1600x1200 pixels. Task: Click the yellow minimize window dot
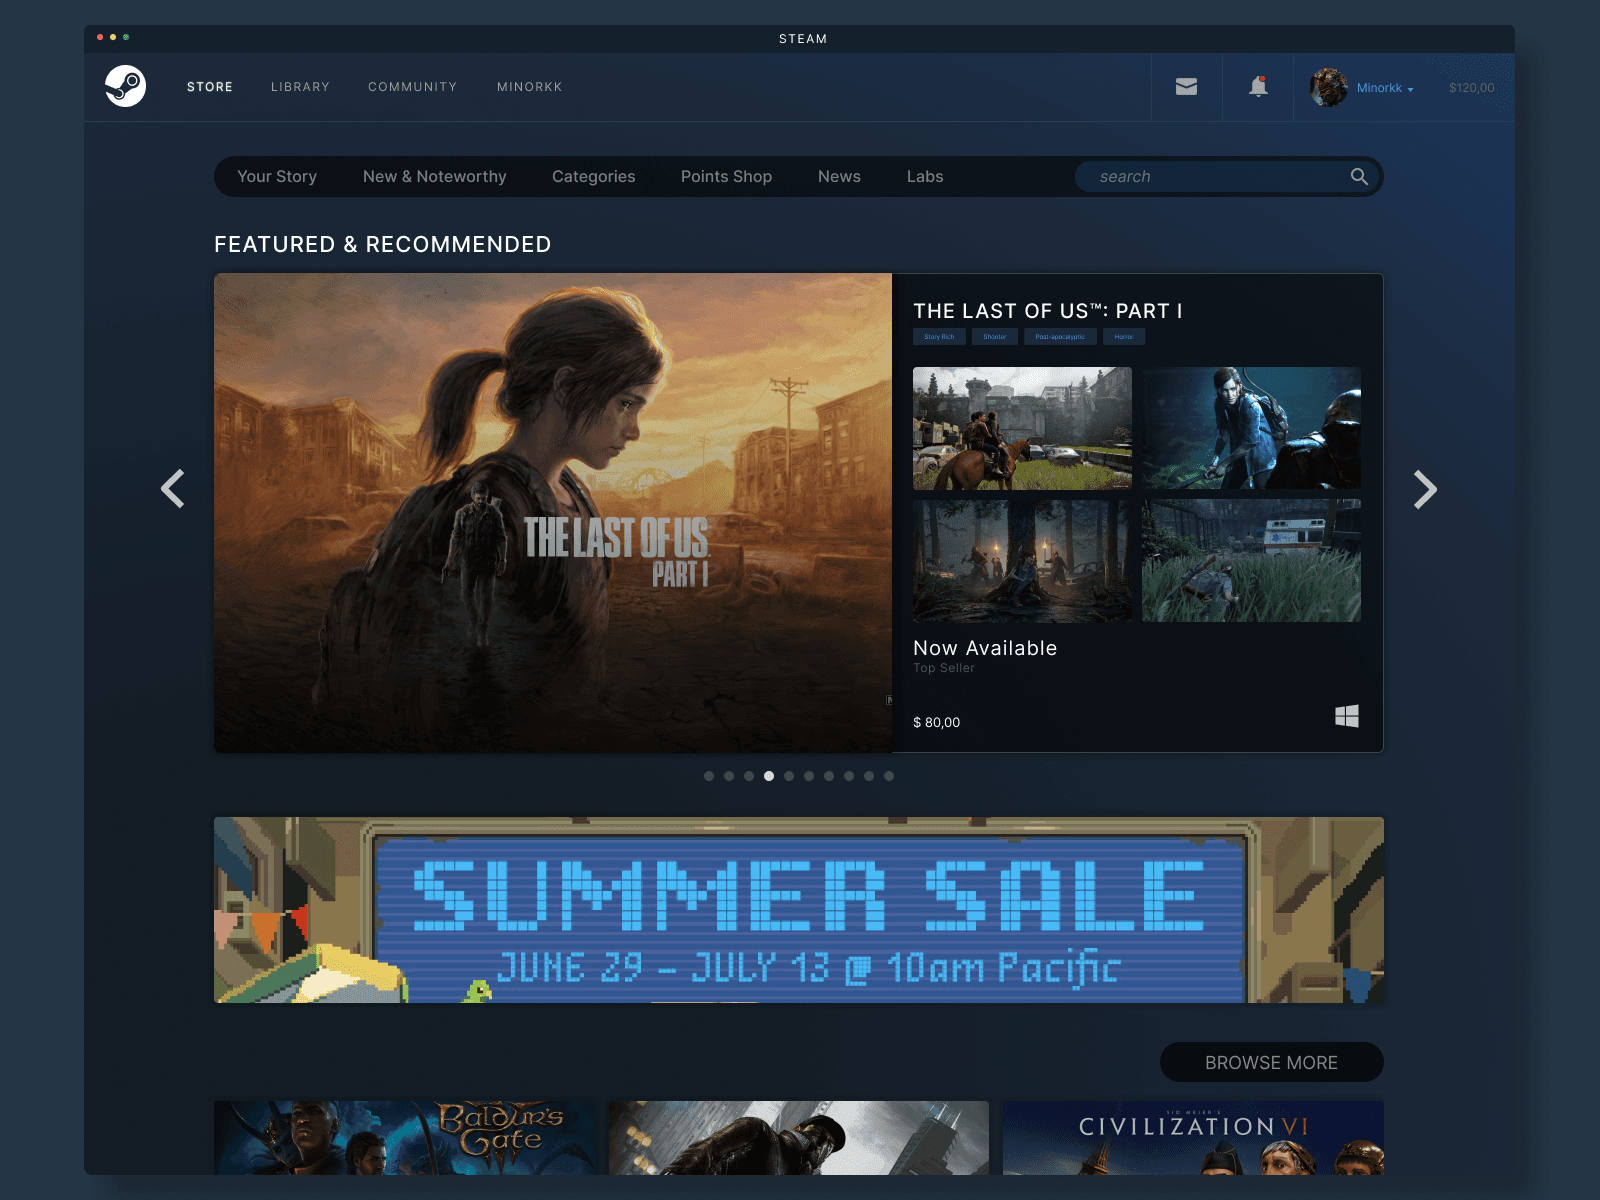pos(113,37)
